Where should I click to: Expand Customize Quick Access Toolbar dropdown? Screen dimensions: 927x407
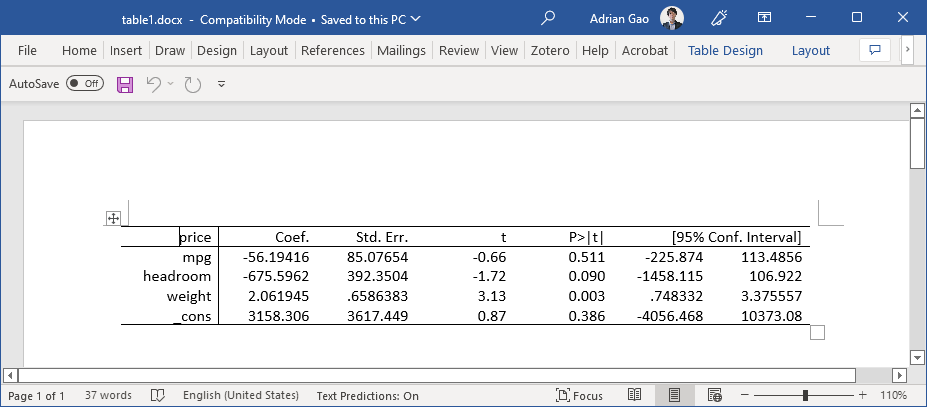coord(221,85)
